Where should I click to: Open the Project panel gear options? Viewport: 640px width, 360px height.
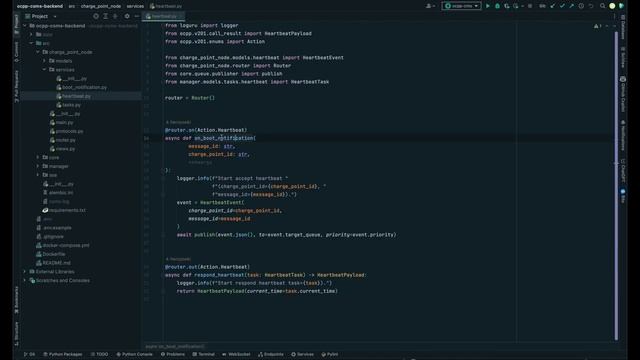(x=127, y=16)
